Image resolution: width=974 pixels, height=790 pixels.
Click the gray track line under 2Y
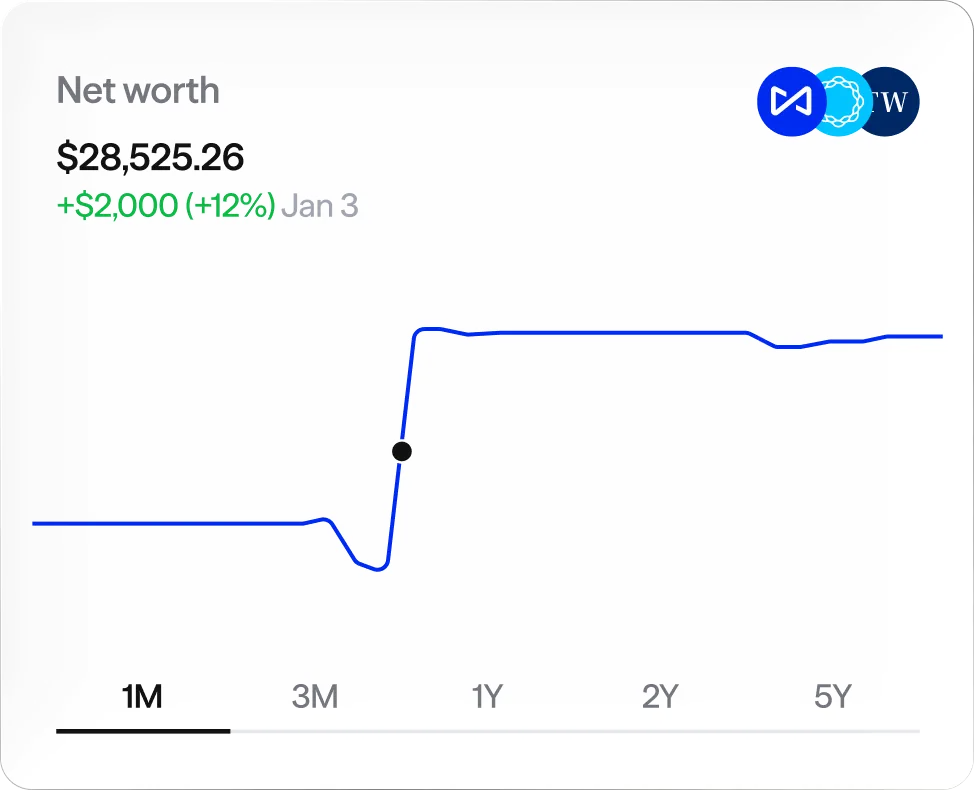pos(660,731)
